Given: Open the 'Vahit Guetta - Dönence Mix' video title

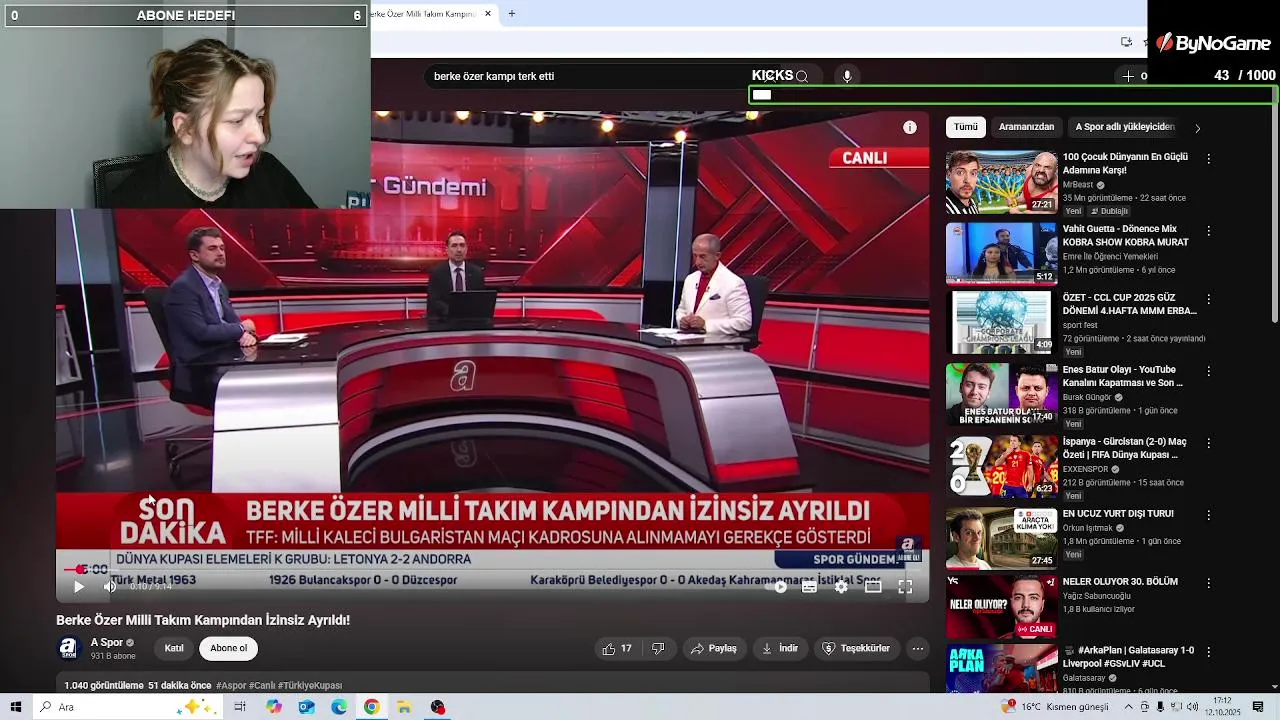Looking at the screenshot, I should click(1125, 235).
